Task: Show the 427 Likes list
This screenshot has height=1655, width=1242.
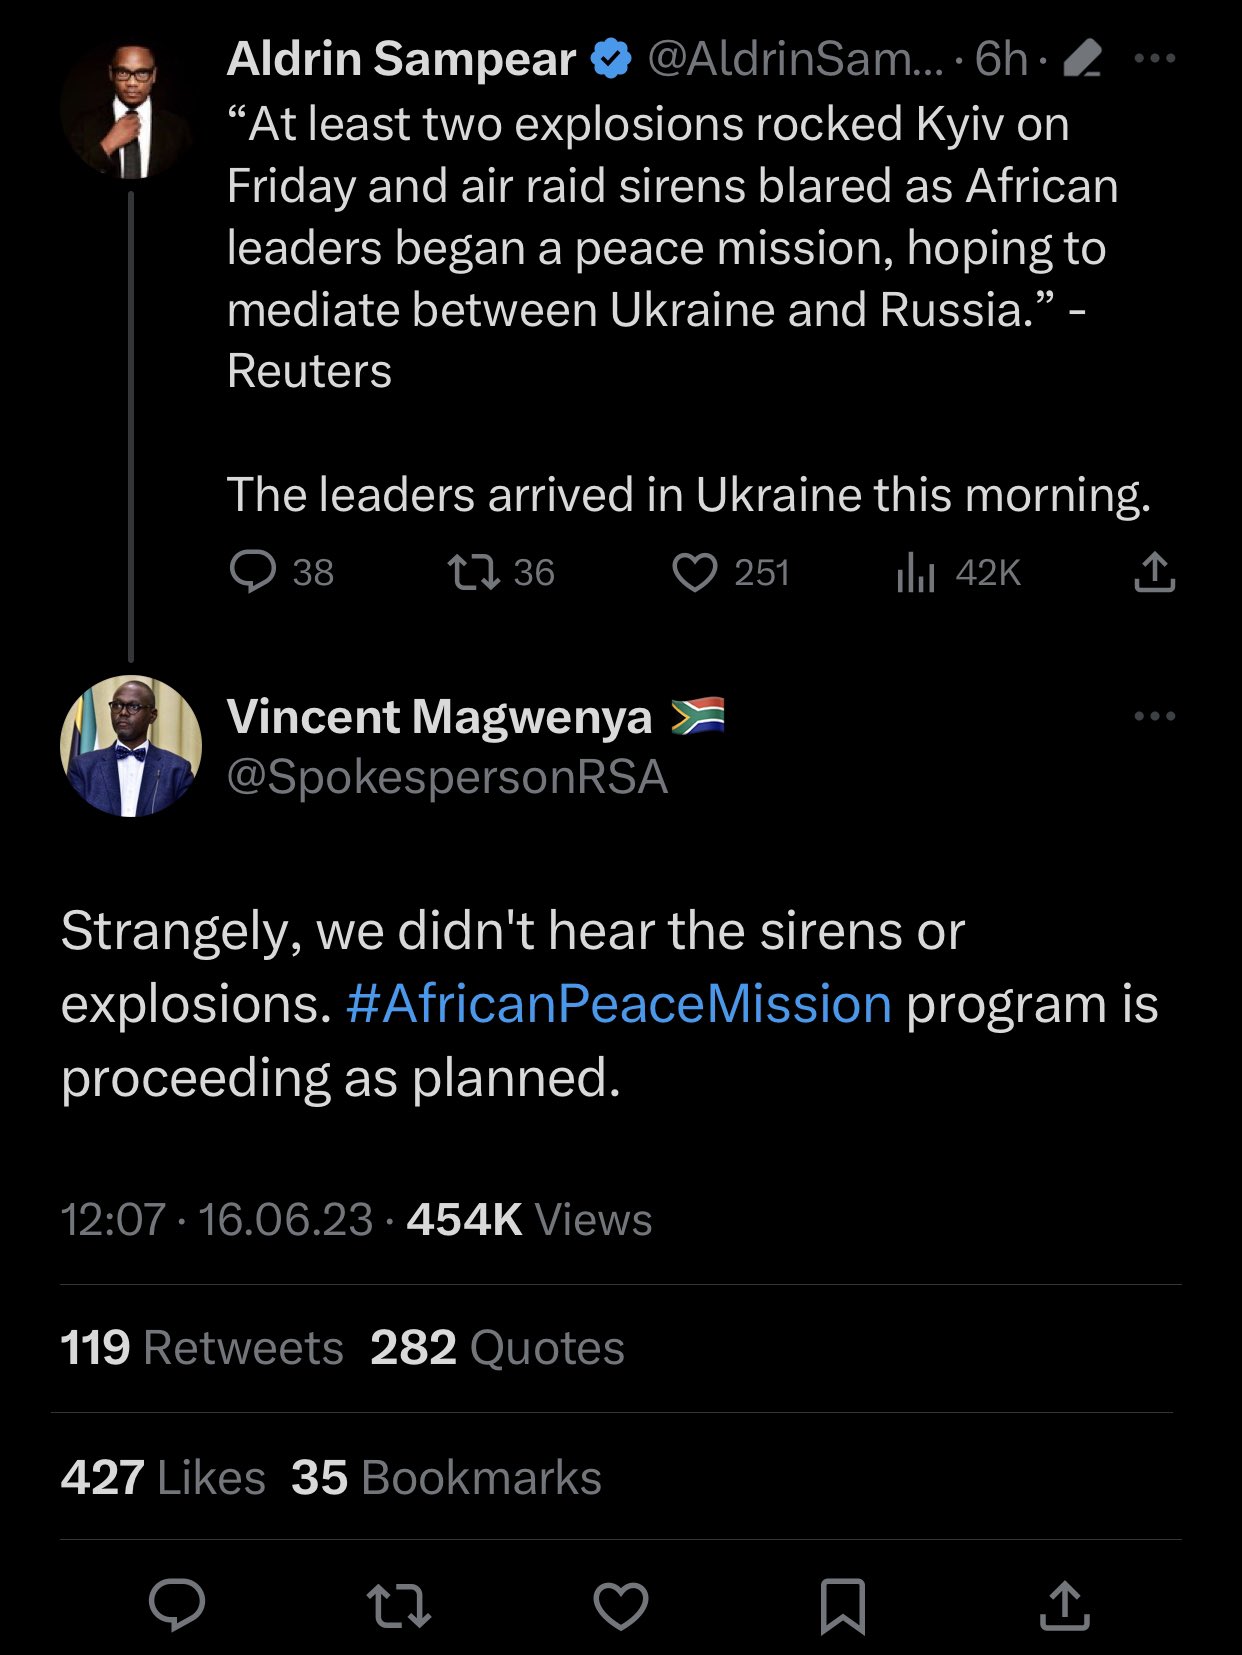Action: pyautogui.click(x=163, y=1477)
